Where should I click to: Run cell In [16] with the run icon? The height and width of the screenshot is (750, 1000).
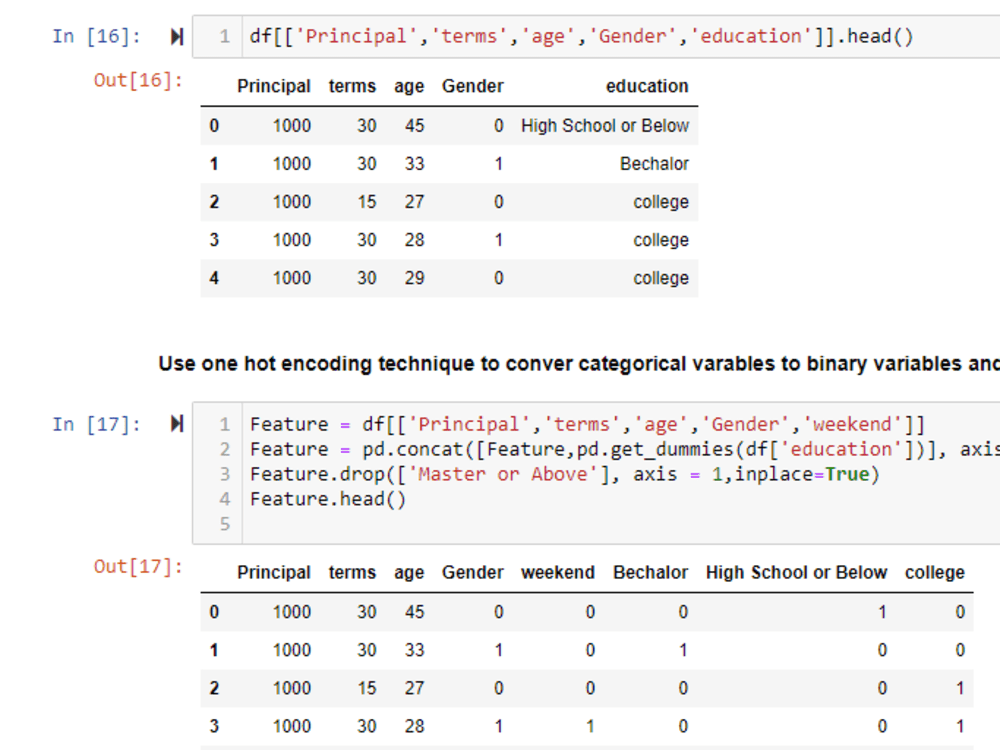pyautogui.click(x=177, y=36)
